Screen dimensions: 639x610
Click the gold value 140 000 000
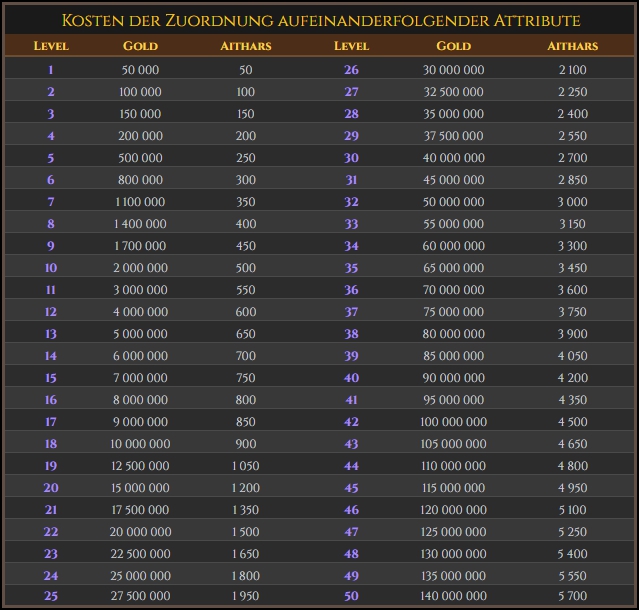454,598
